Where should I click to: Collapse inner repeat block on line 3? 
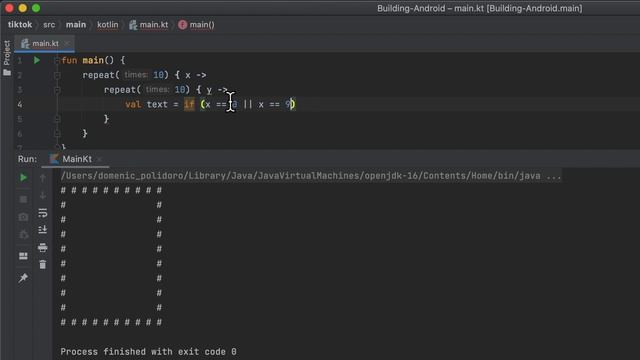(x=57, y=90)
